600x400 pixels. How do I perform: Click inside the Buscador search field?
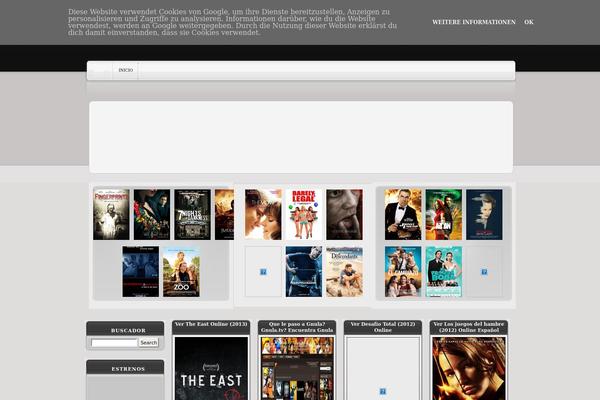pos(114,343)
